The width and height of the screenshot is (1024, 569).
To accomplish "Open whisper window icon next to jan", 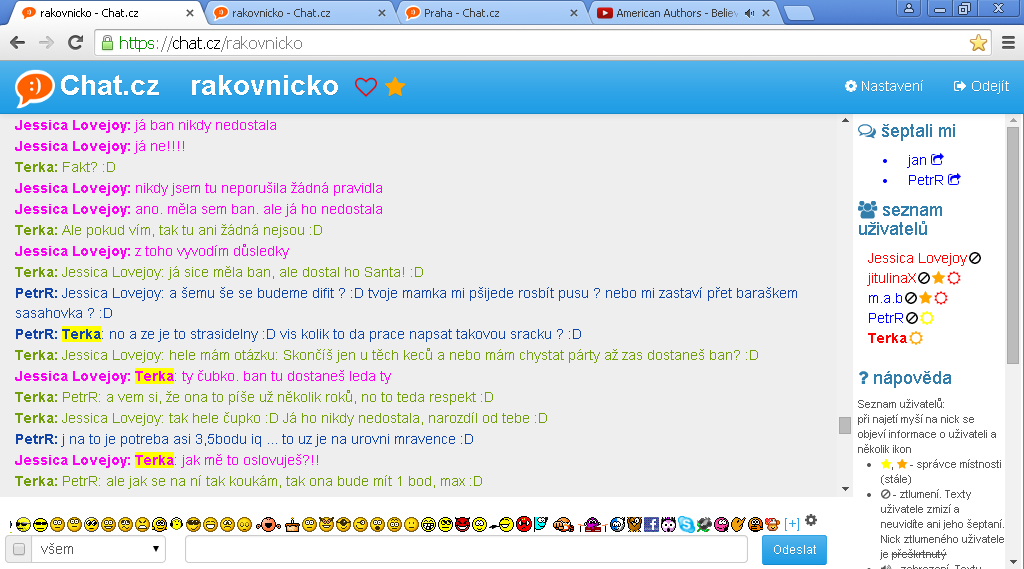I will click(x=937, y=159).
